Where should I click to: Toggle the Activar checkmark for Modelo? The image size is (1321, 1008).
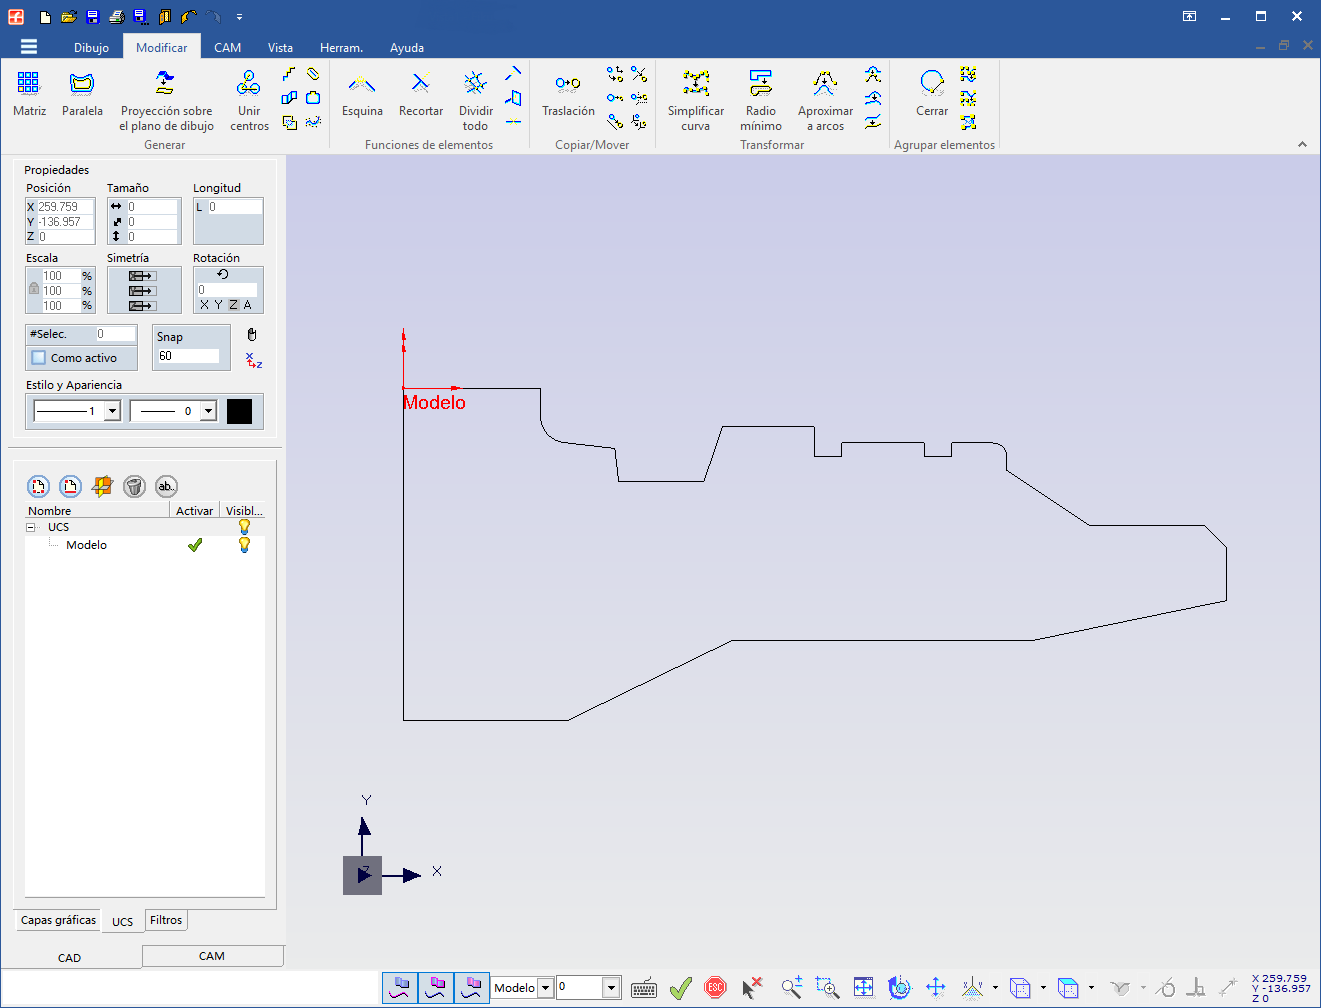tap(195, 545)
